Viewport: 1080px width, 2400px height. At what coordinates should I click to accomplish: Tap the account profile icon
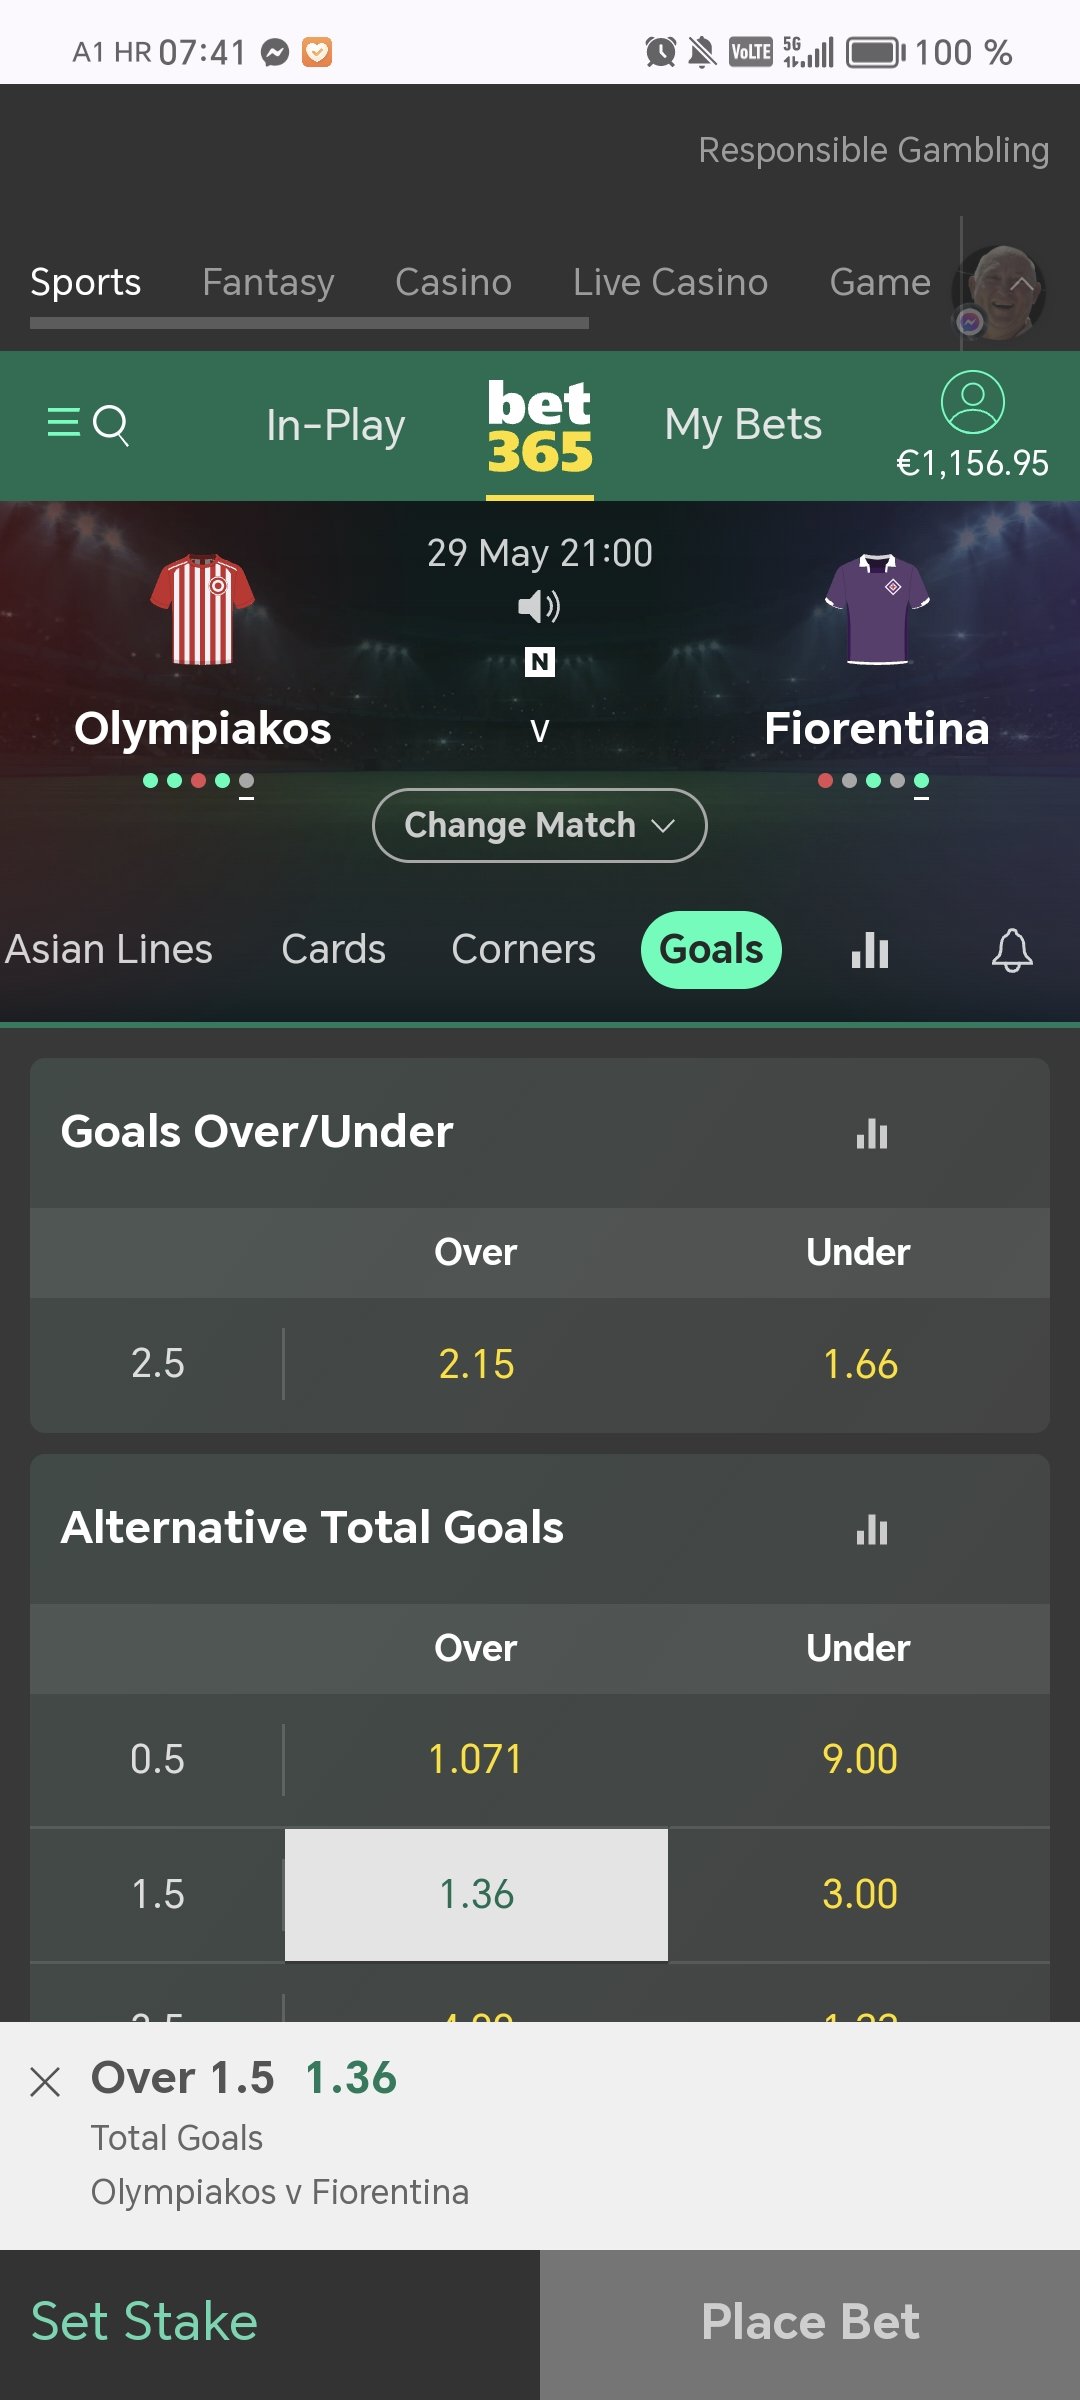(x=972, y=402)
